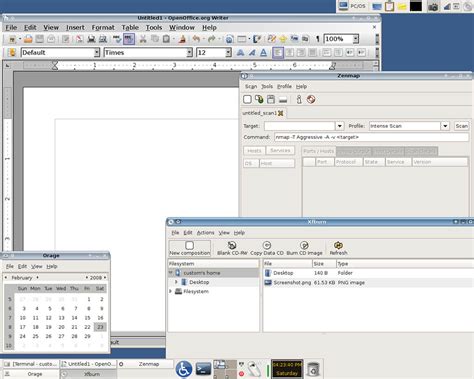Click the Save icon in Writer toolbar
This screenshot has height=379, width=474.
pos(40,39)
